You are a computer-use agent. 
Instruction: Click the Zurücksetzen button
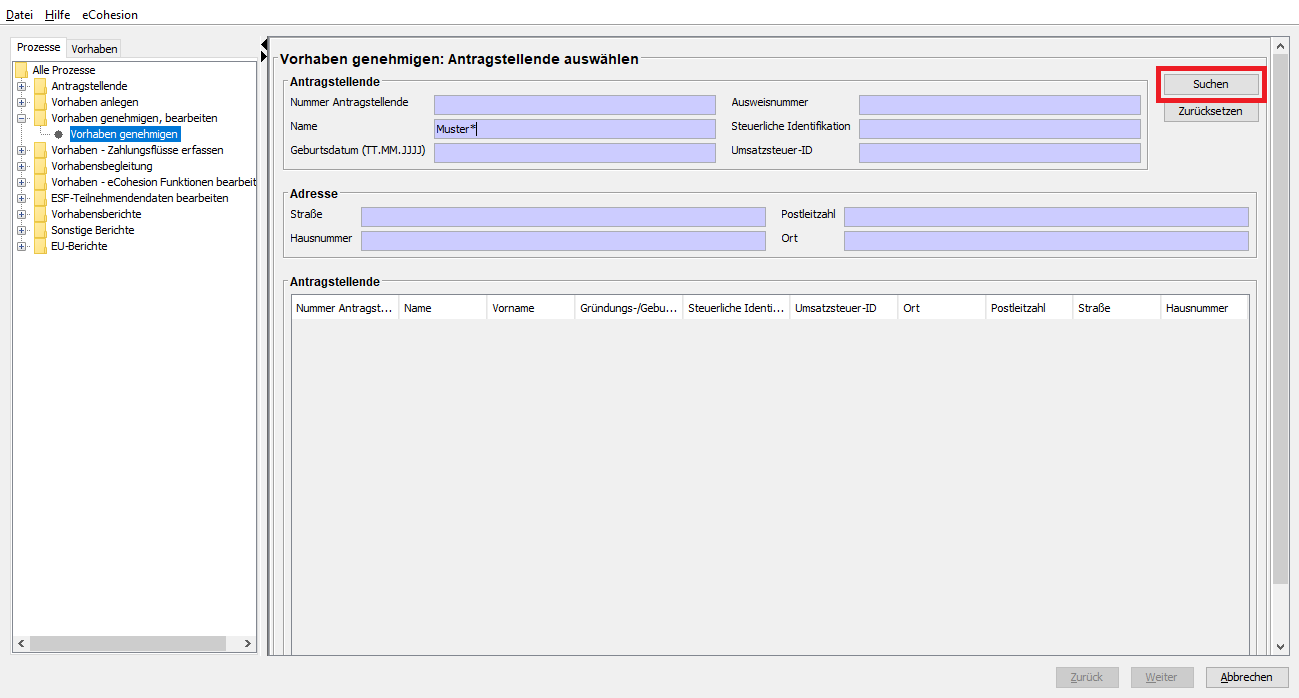point(1211,111)
